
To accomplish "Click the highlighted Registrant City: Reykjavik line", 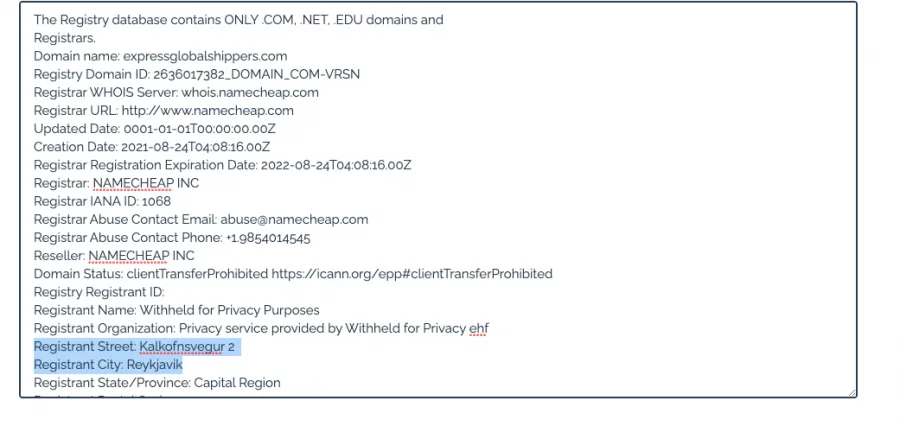I will tap(108, 365).
